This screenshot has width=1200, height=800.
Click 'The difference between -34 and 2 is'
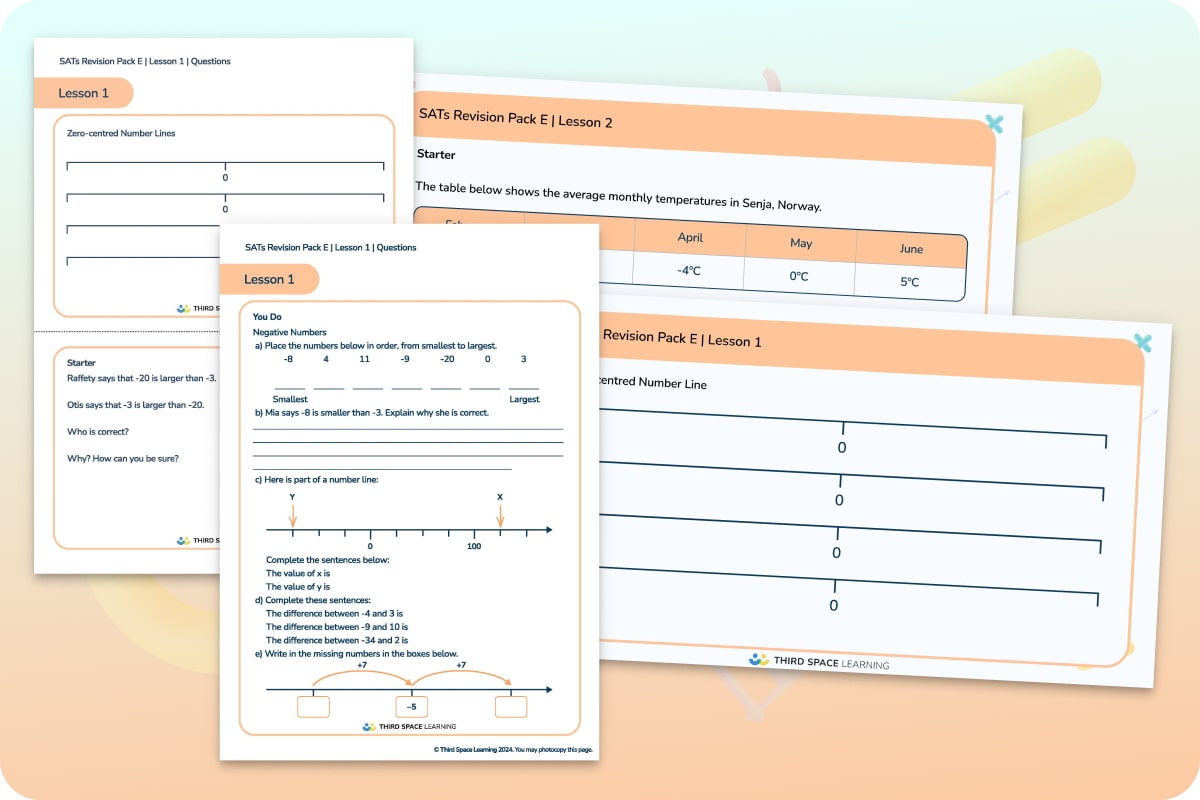click(x=337, y=640)
